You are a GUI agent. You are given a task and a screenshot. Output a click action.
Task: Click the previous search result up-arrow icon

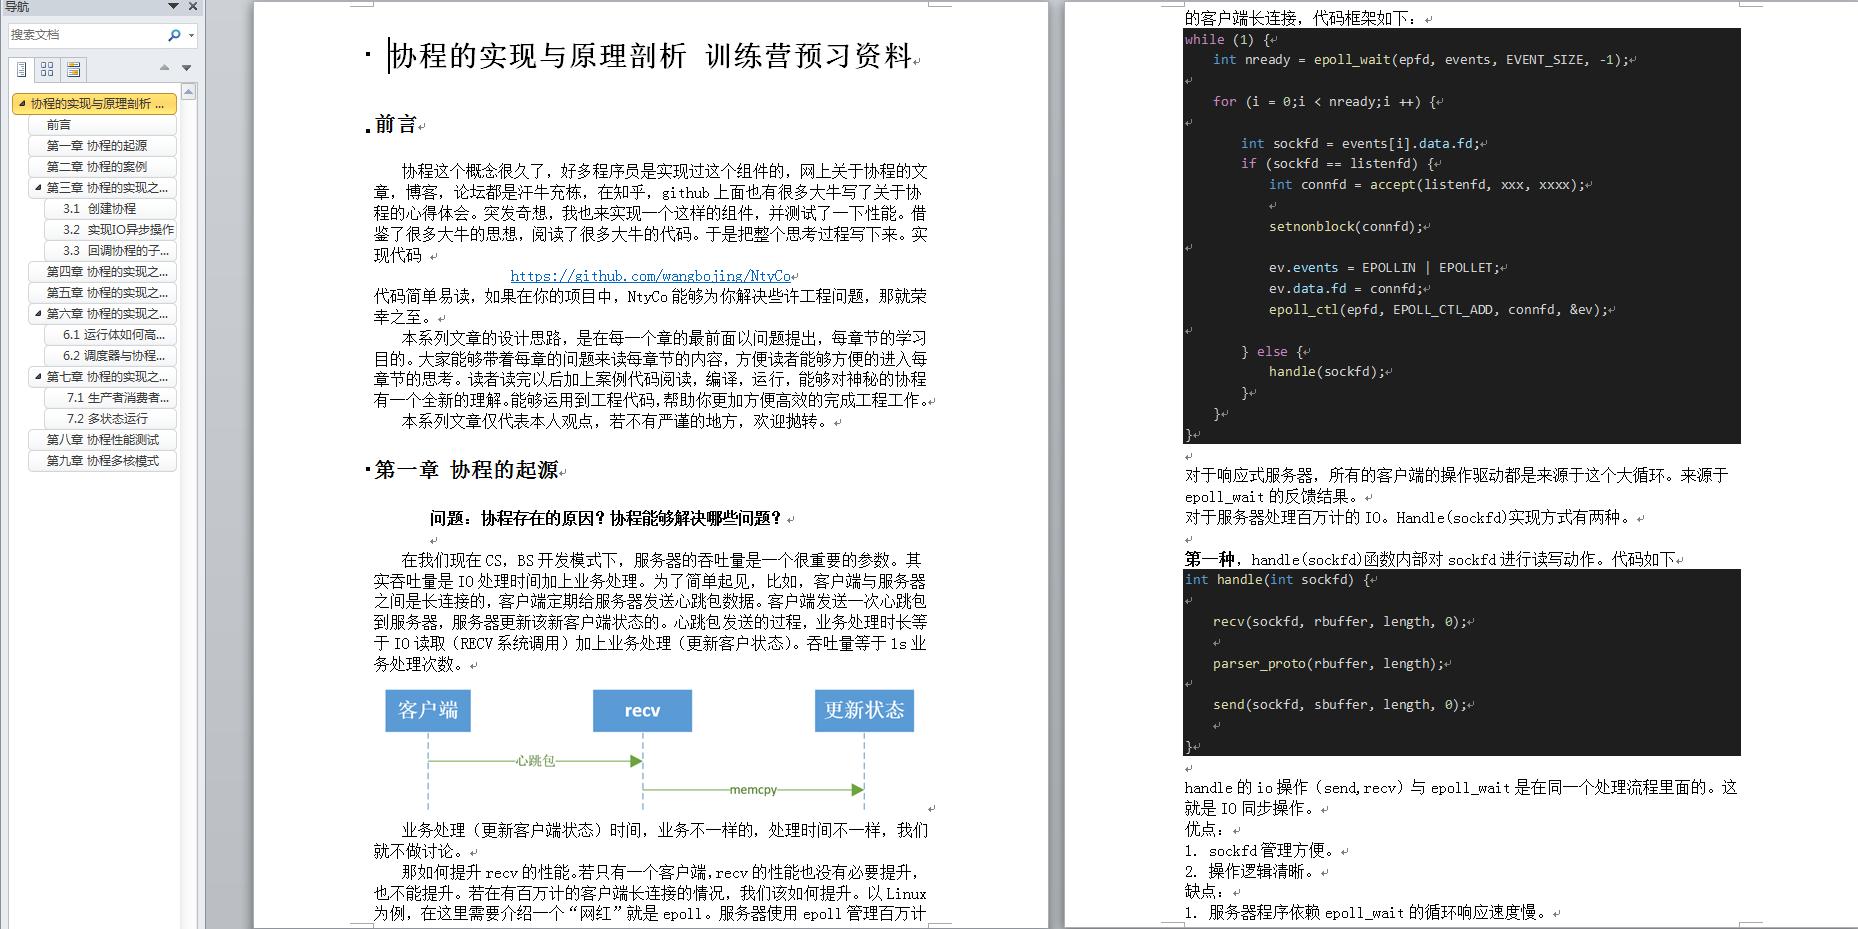point(163,69)
